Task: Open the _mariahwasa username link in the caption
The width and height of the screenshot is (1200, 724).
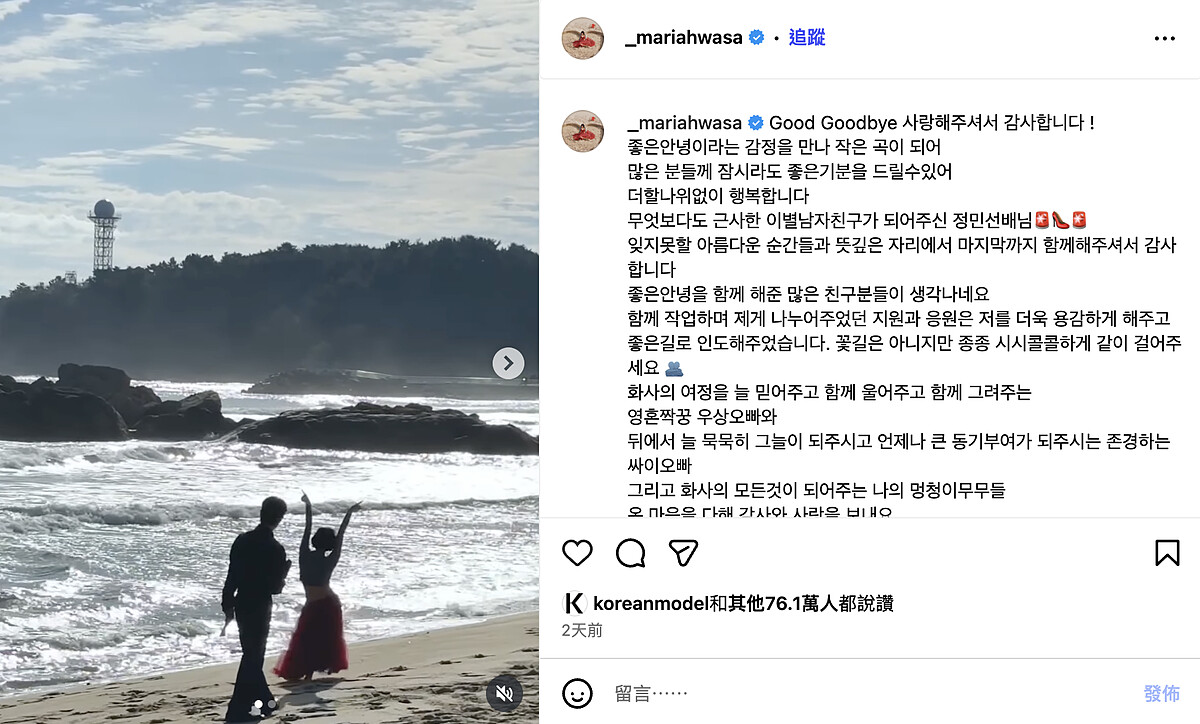Action: [684, 124]
